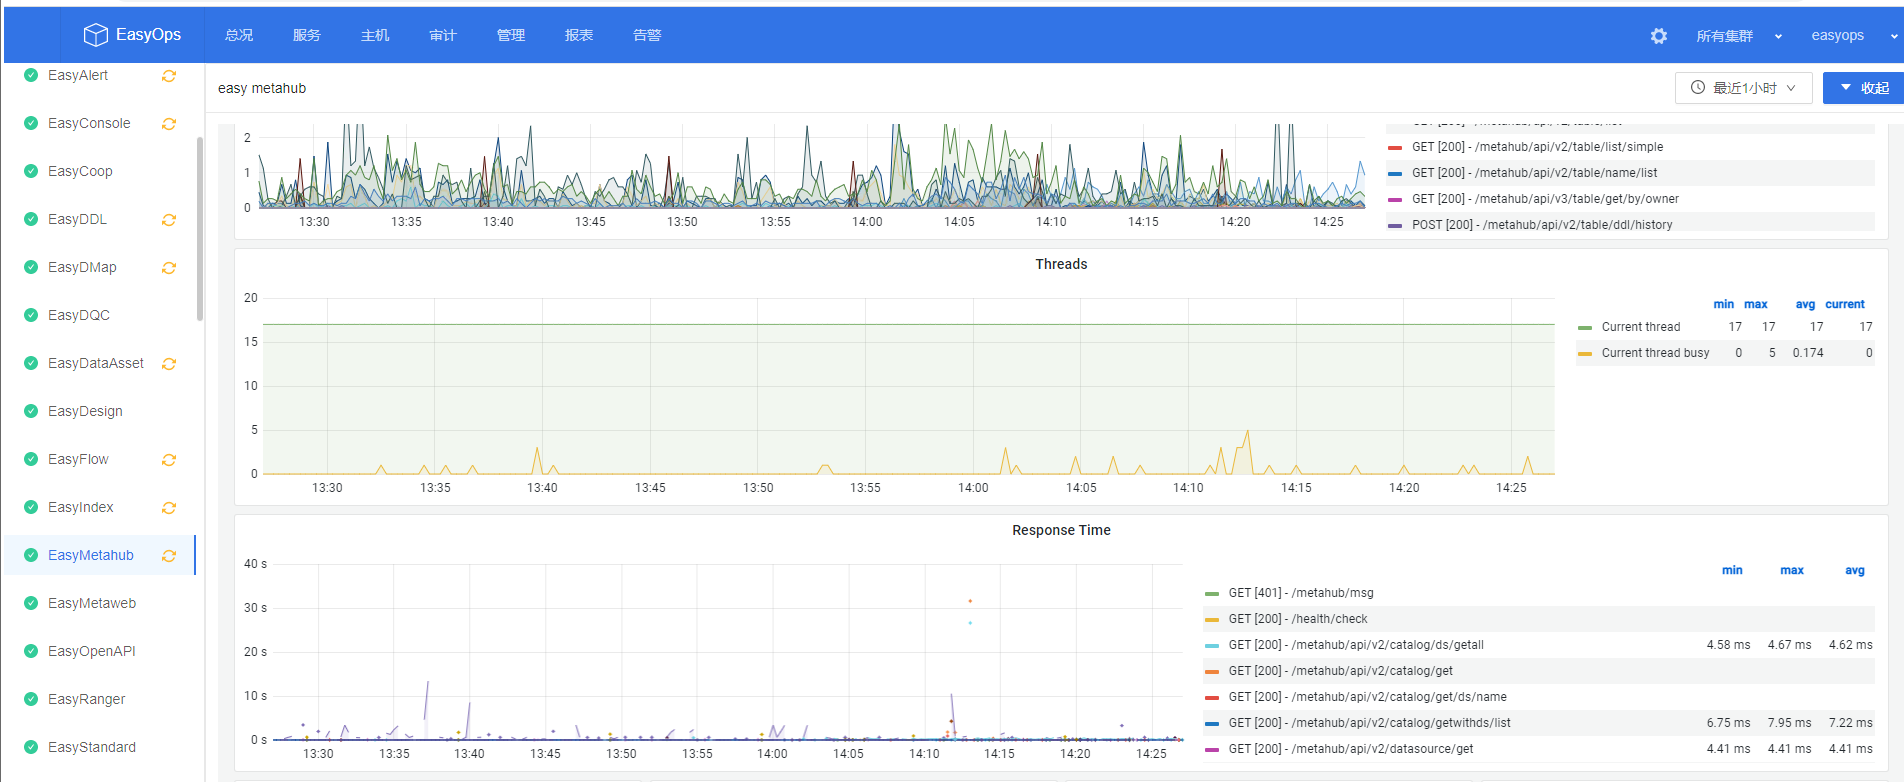The image size is (1904, 782).
Task: Click the refresh icon next to EasyIndex
Action: point(169,508)
